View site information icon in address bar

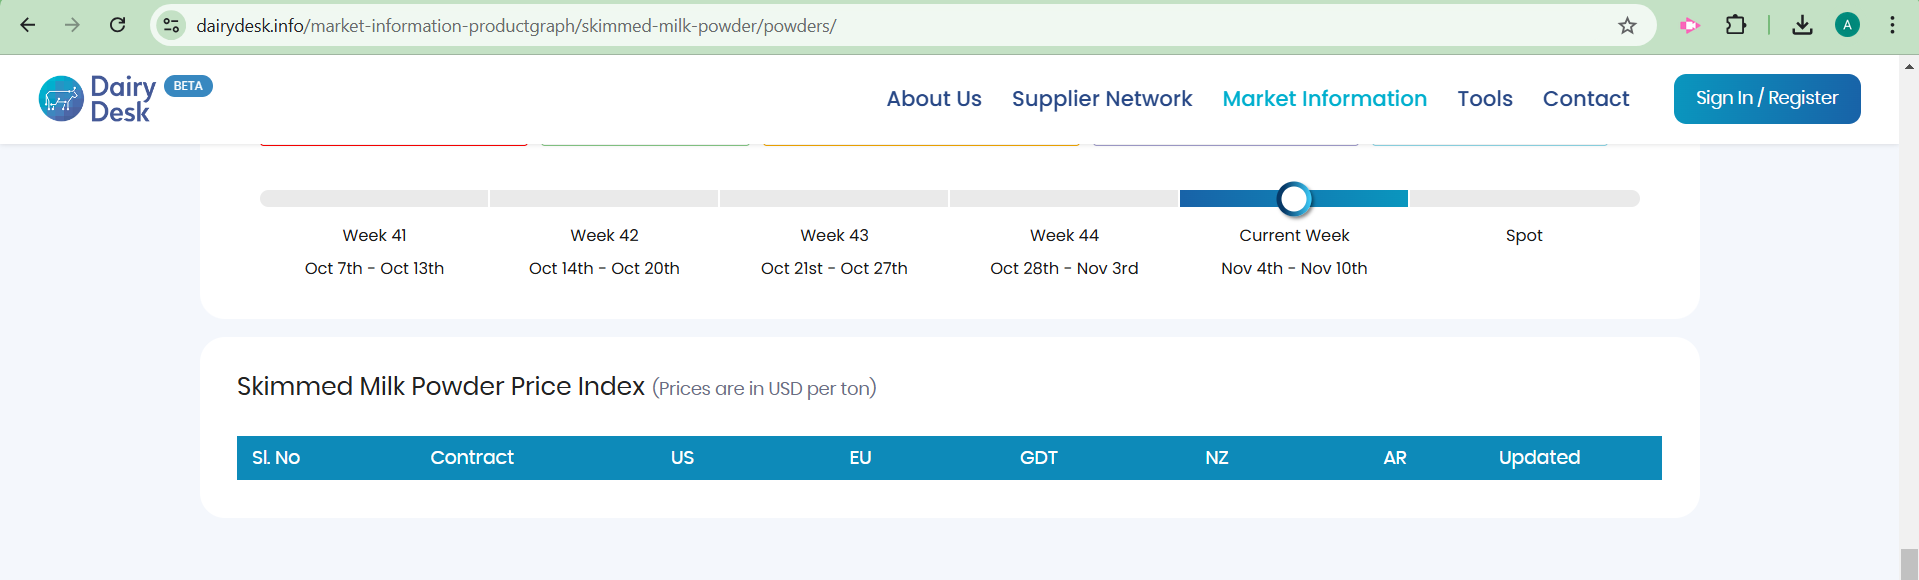(171, 25)
